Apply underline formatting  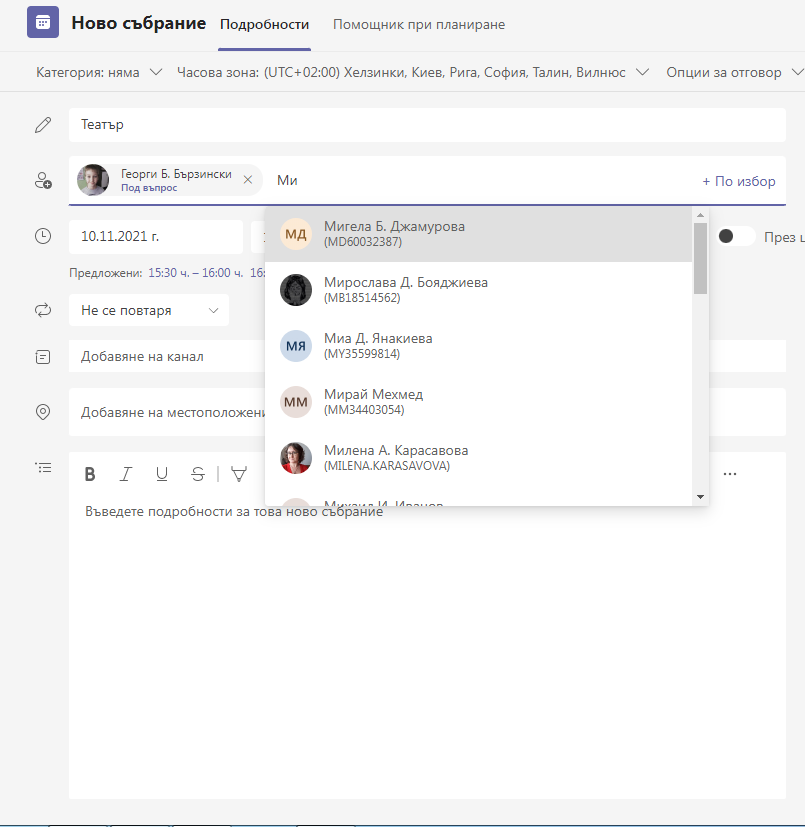point(162,474)
